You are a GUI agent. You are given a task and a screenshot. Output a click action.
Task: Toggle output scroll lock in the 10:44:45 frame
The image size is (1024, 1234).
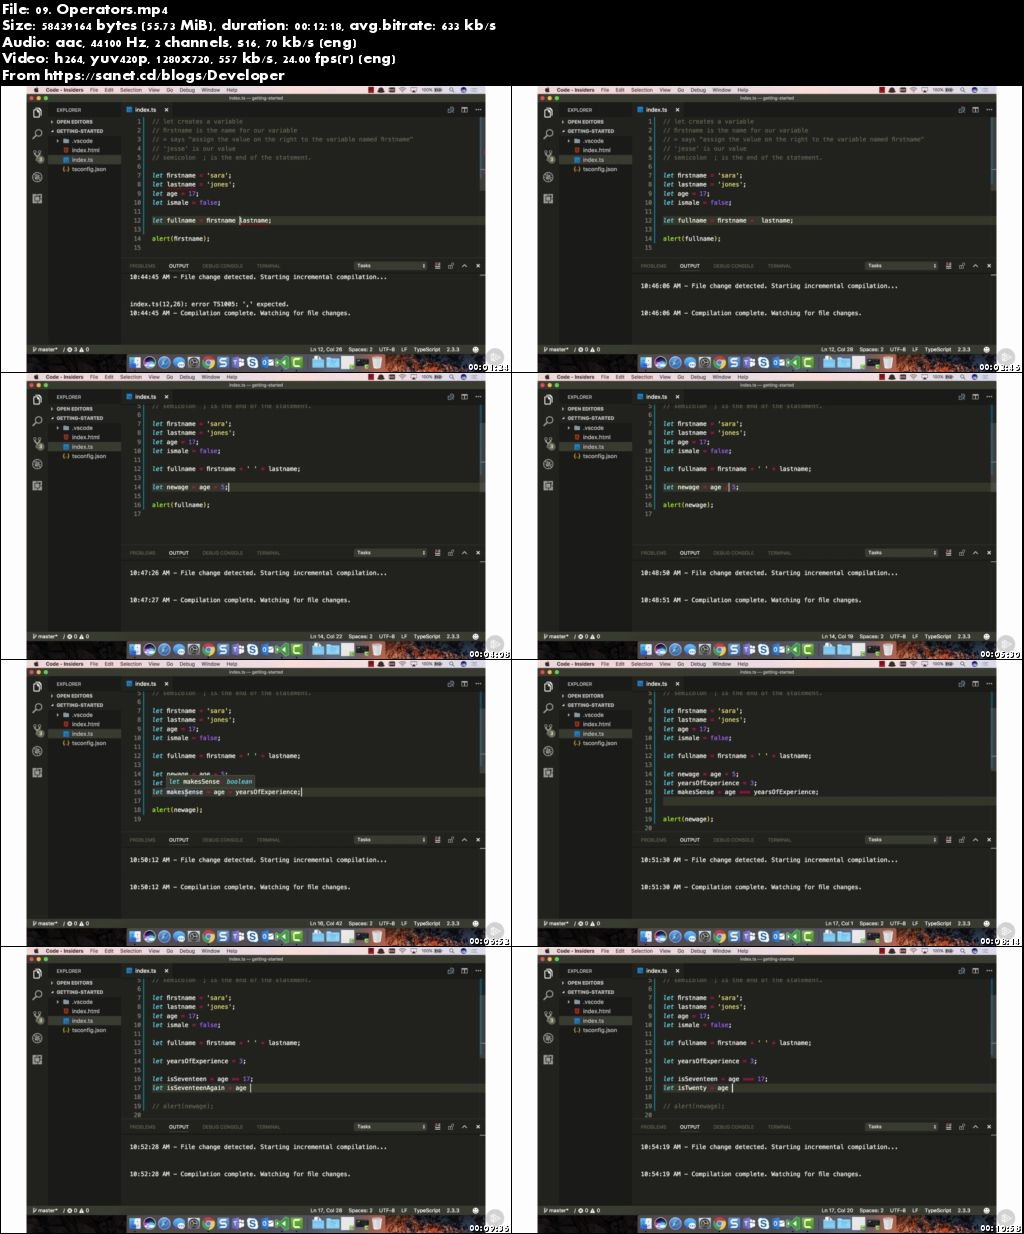click(450, 265)
